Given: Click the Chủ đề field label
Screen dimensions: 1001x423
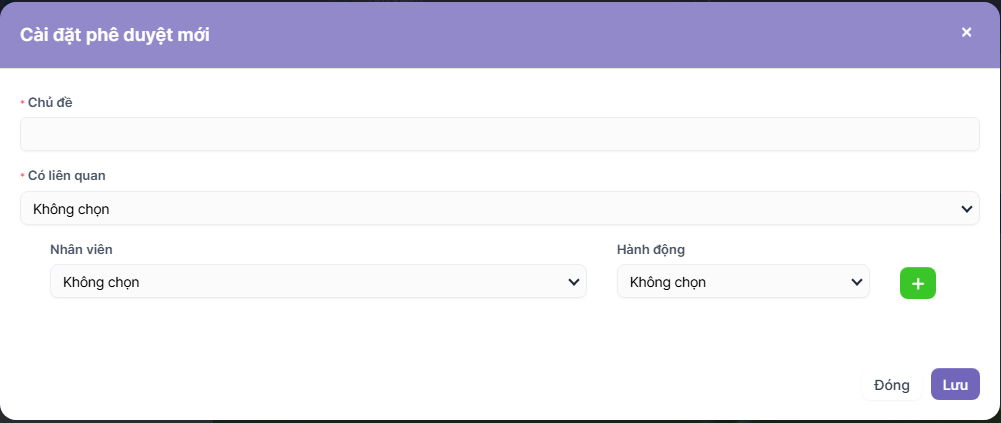Looking at the screenshot, I should pyautogui.click(x=51, y=102).
